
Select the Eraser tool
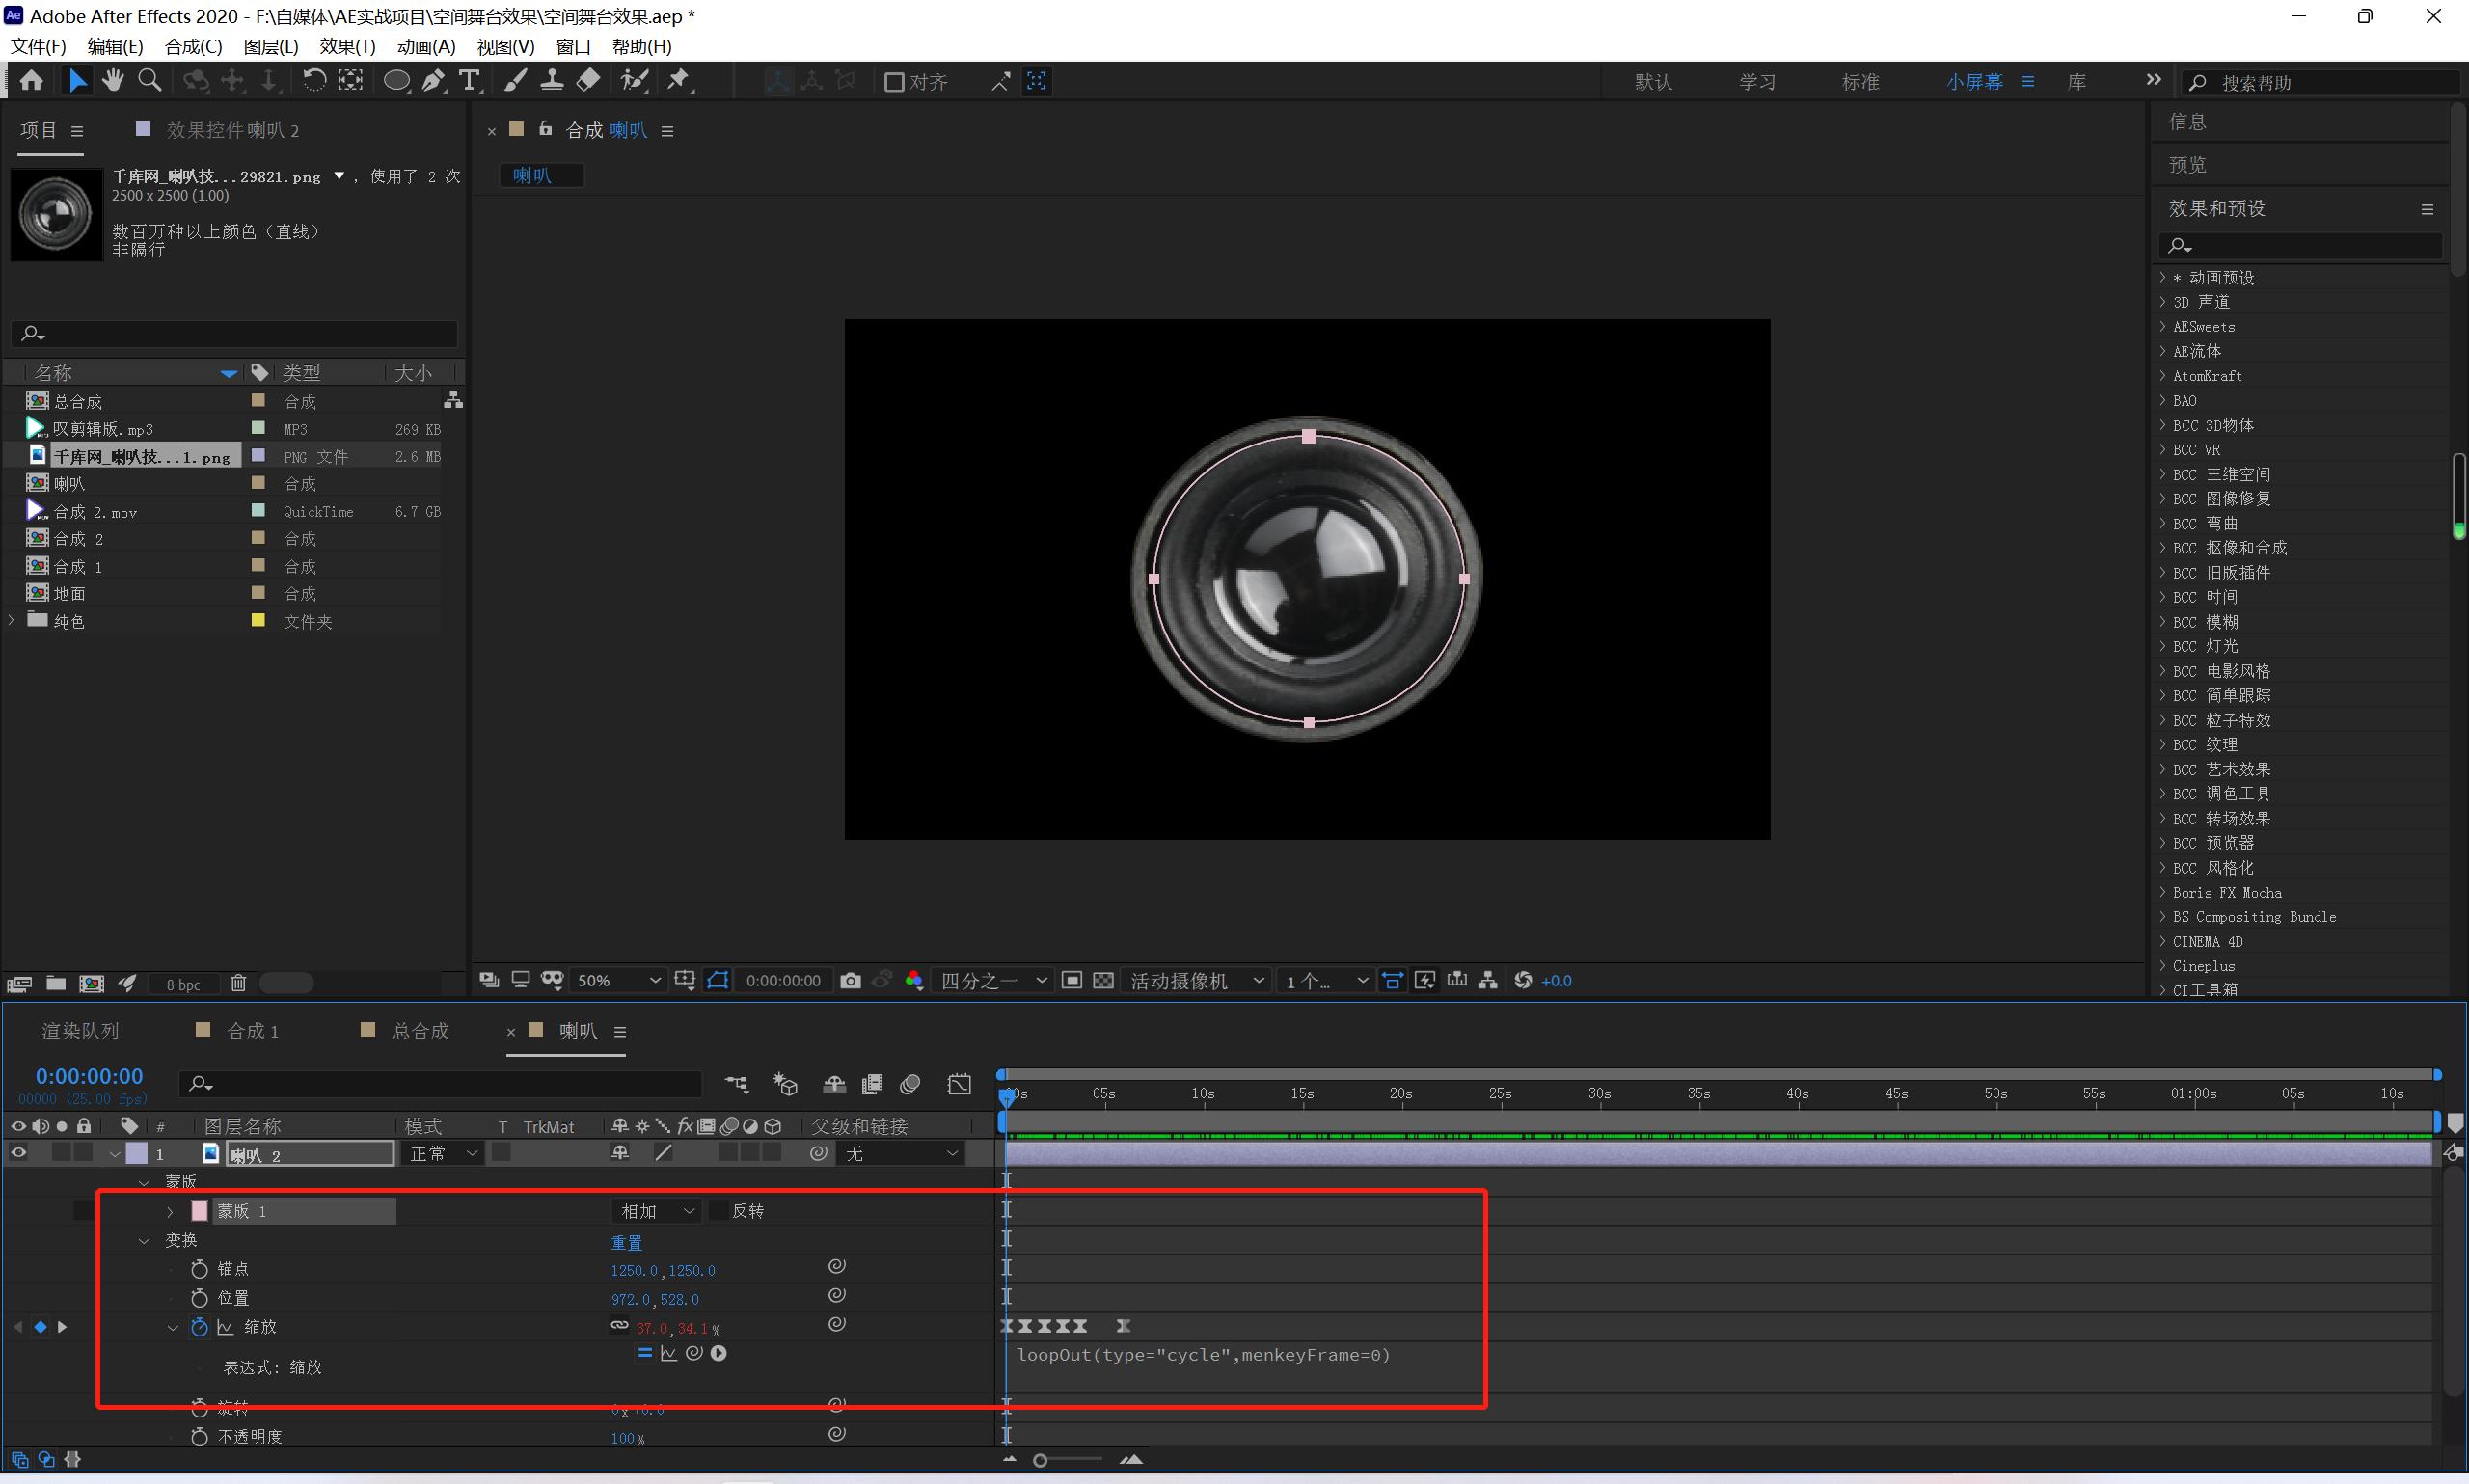[x=588, y=81]
